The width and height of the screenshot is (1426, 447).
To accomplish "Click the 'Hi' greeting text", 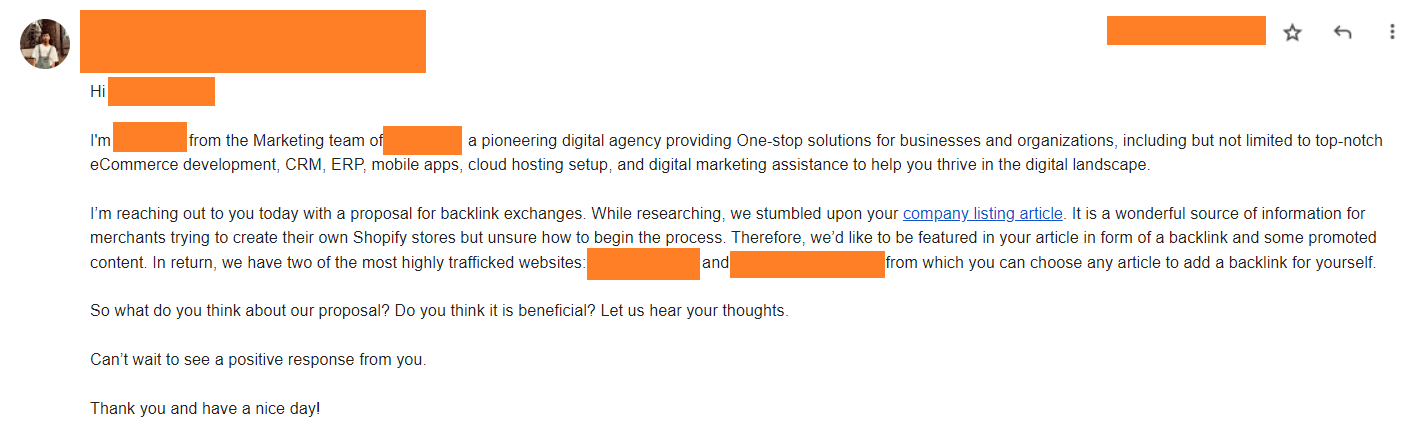I will 98,91.
